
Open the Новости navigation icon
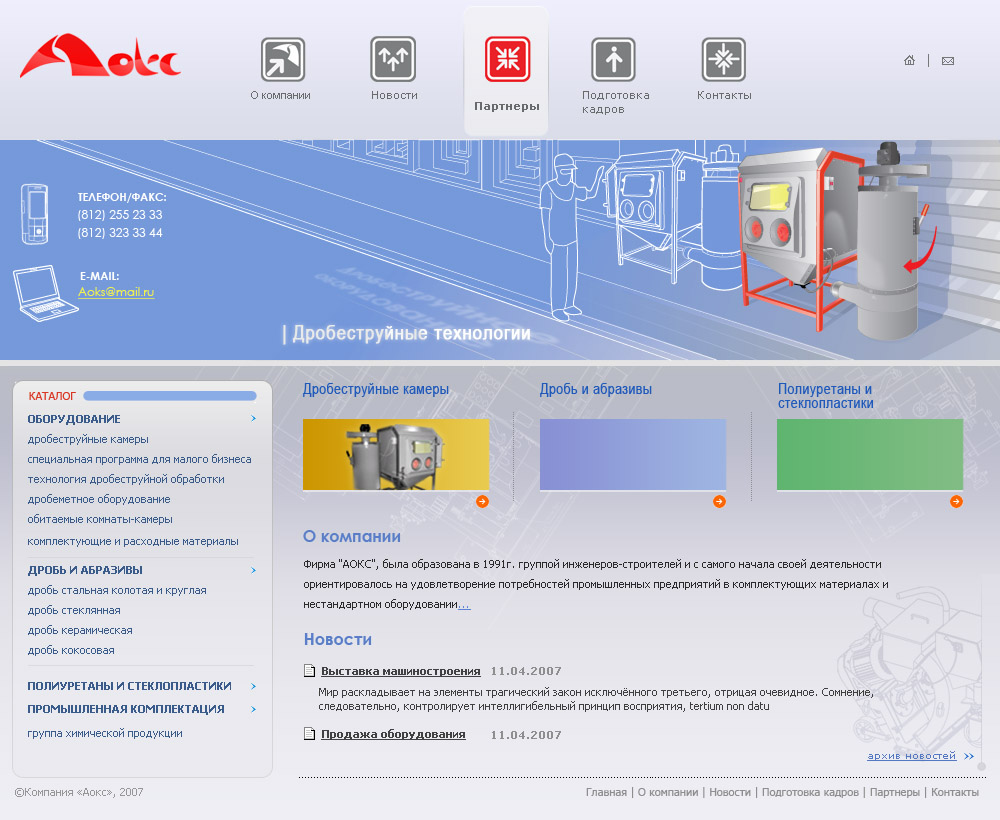pos(393,59)
